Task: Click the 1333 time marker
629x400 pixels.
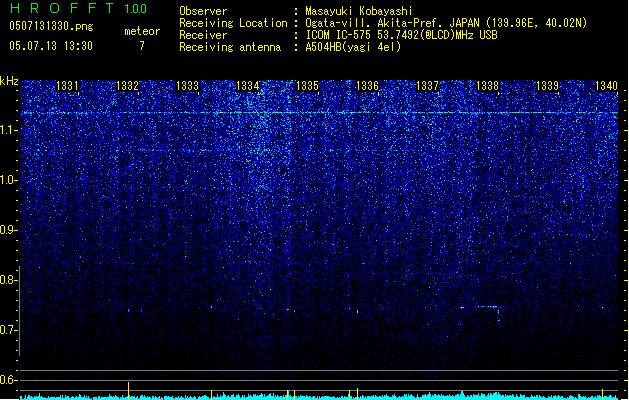Action: pos(187,86)
